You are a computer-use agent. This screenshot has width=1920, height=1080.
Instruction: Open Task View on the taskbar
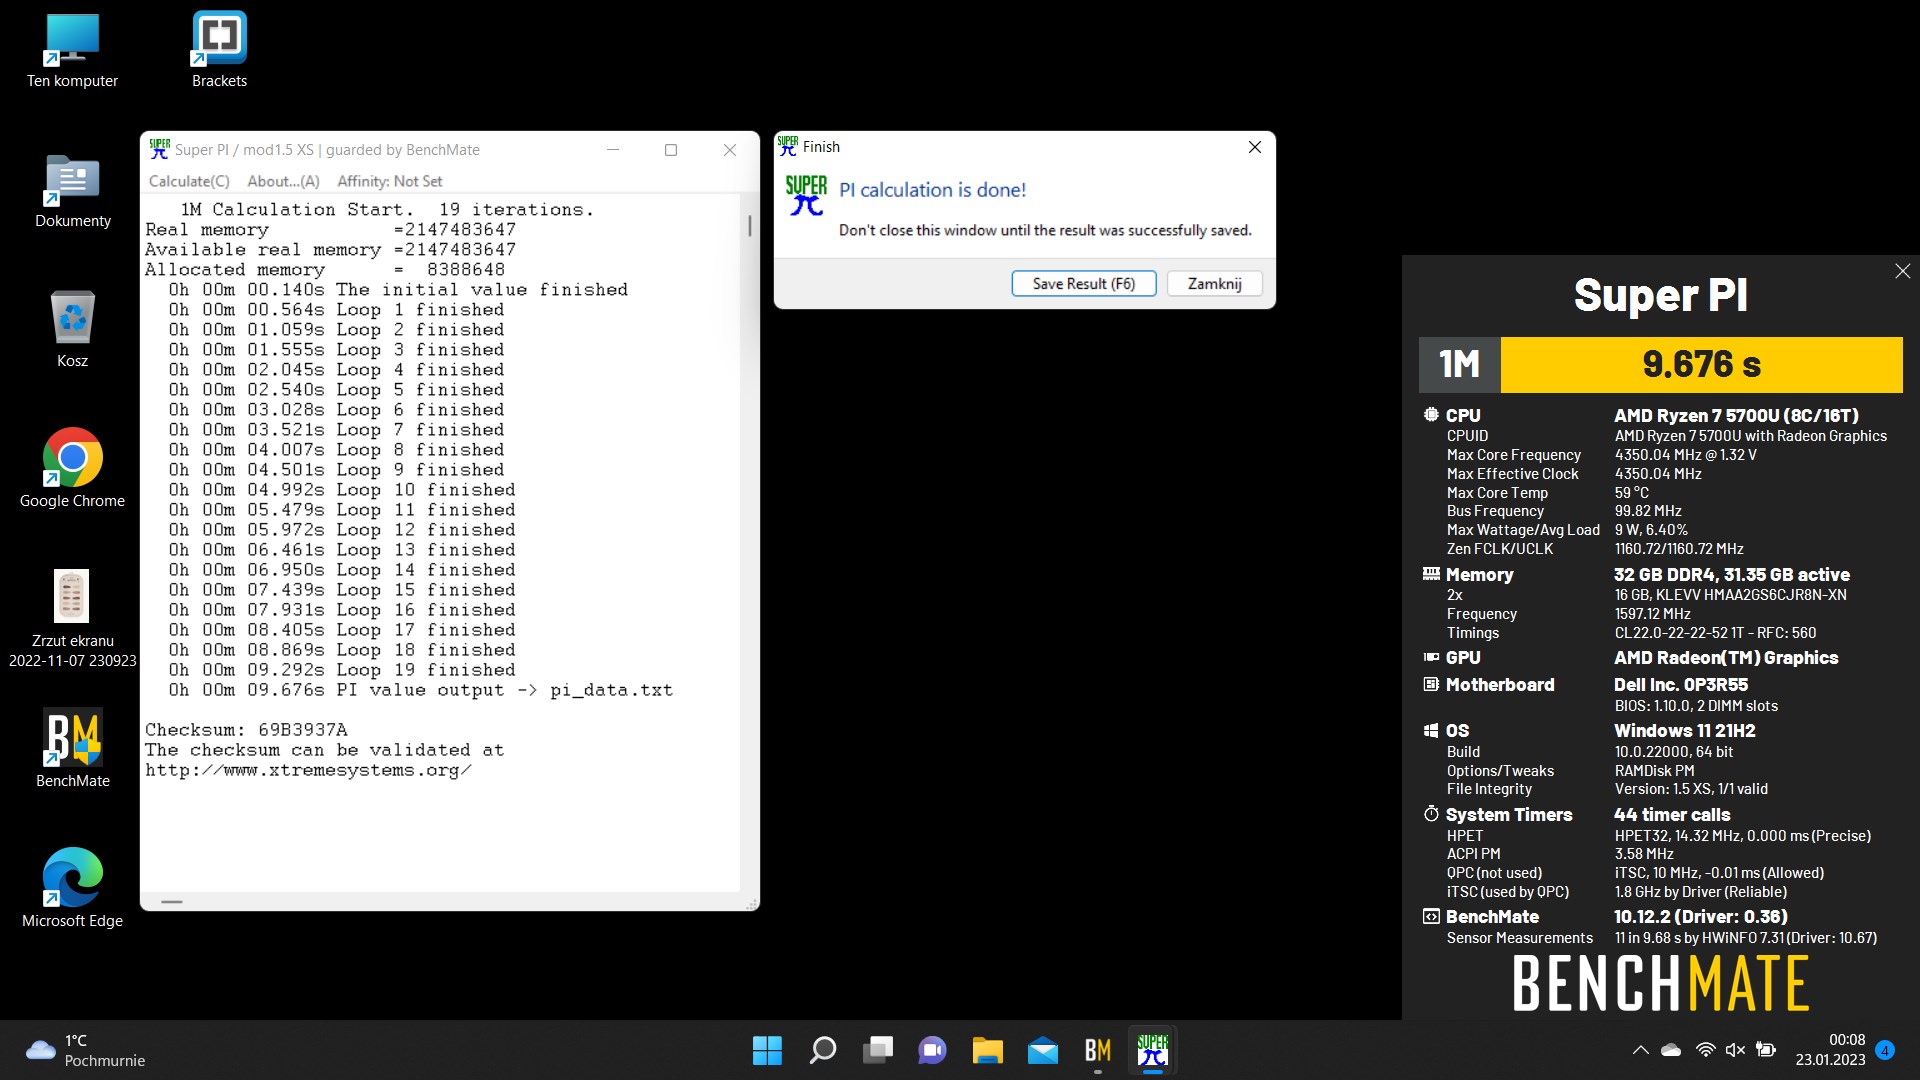[877, 1050]
